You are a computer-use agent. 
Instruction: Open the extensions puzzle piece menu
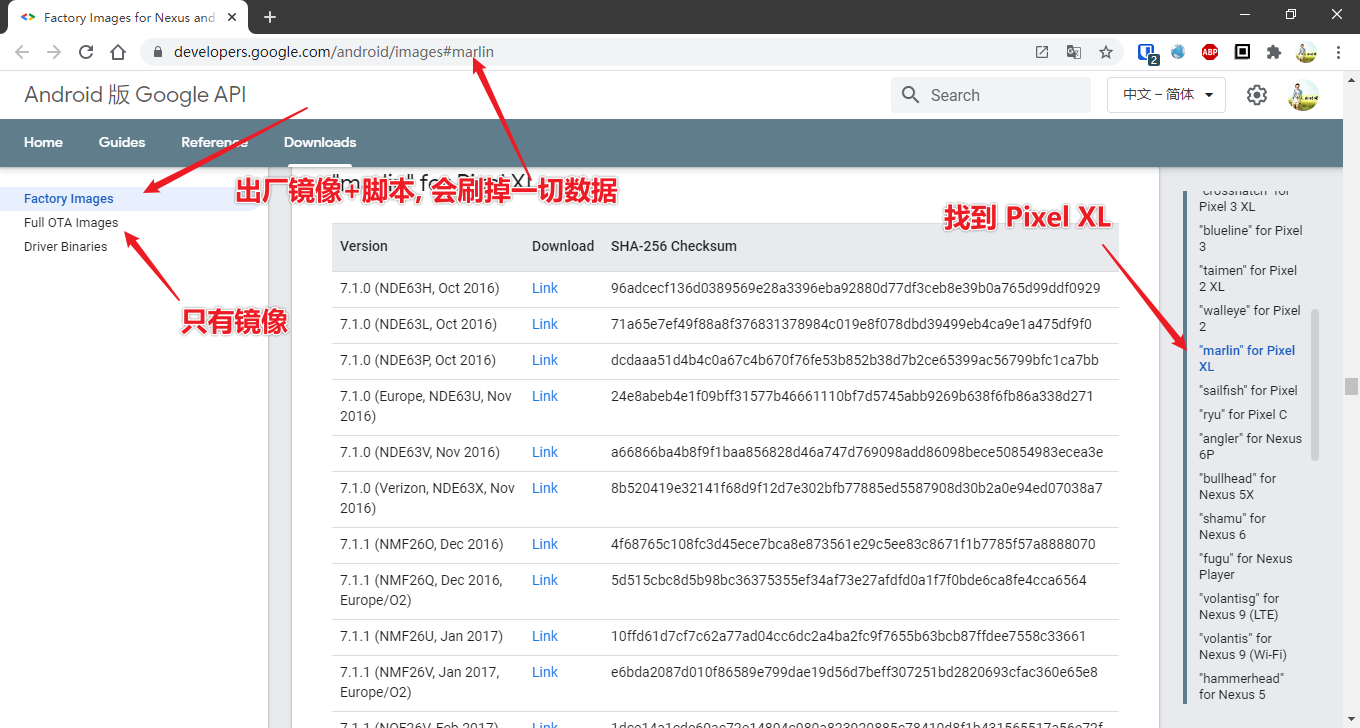point(1273,52)
